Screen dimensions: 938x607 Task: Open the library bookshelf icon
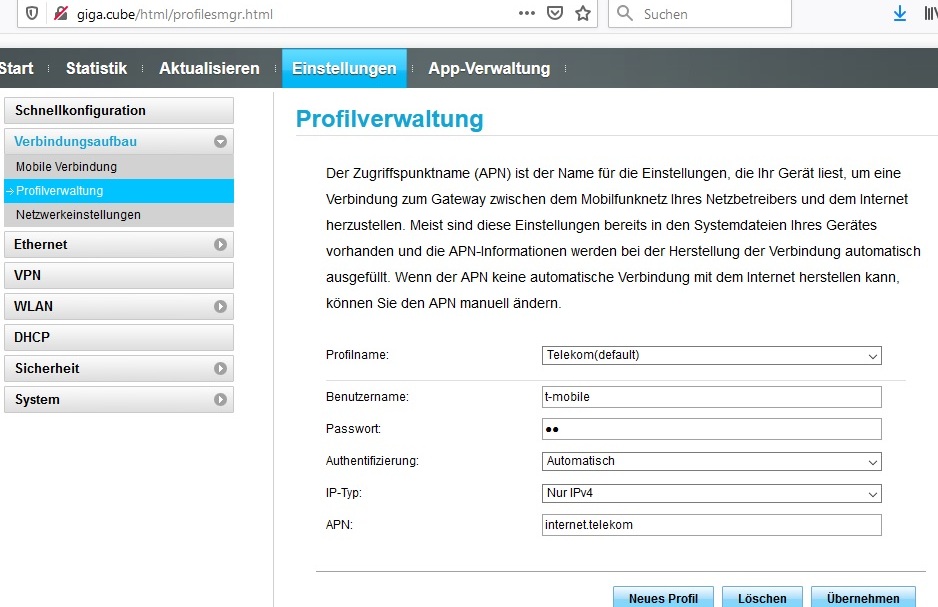(930, 14)
